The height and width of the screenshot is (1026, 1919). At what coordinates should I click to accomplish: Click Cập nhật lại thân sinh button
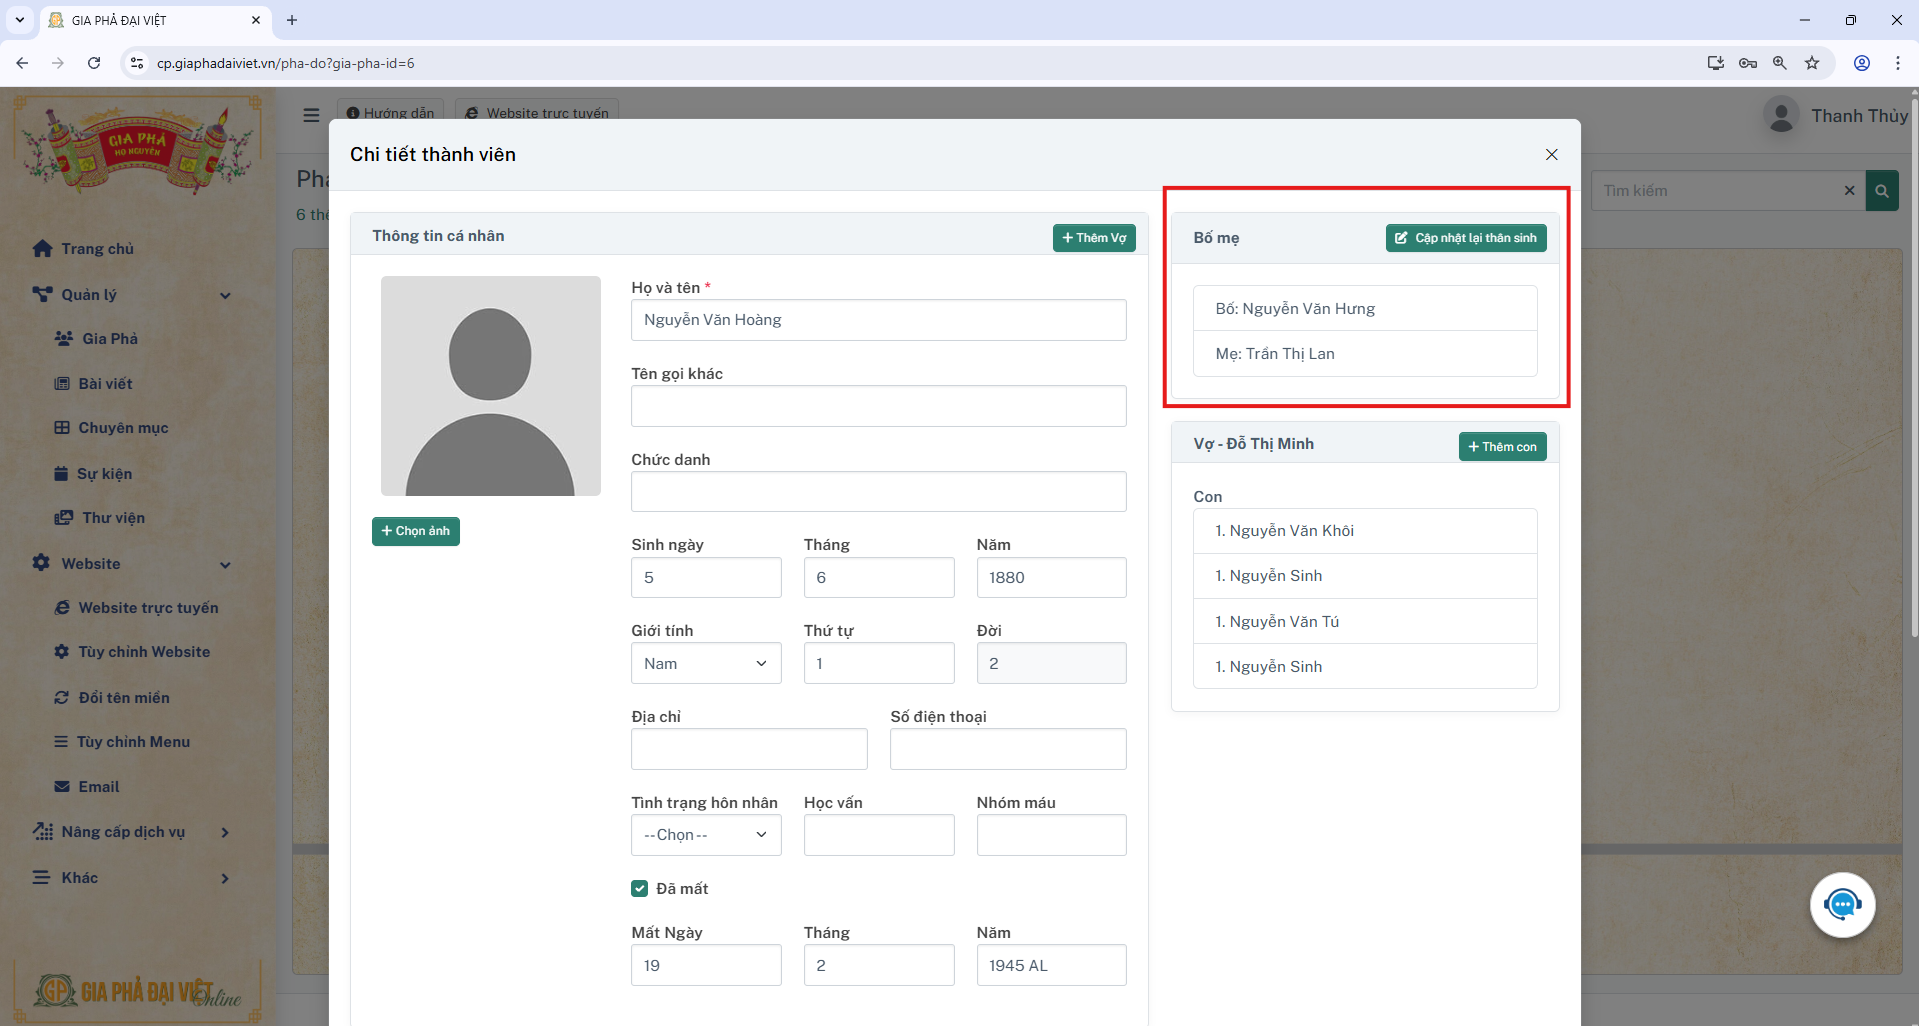pos(1465,238)
